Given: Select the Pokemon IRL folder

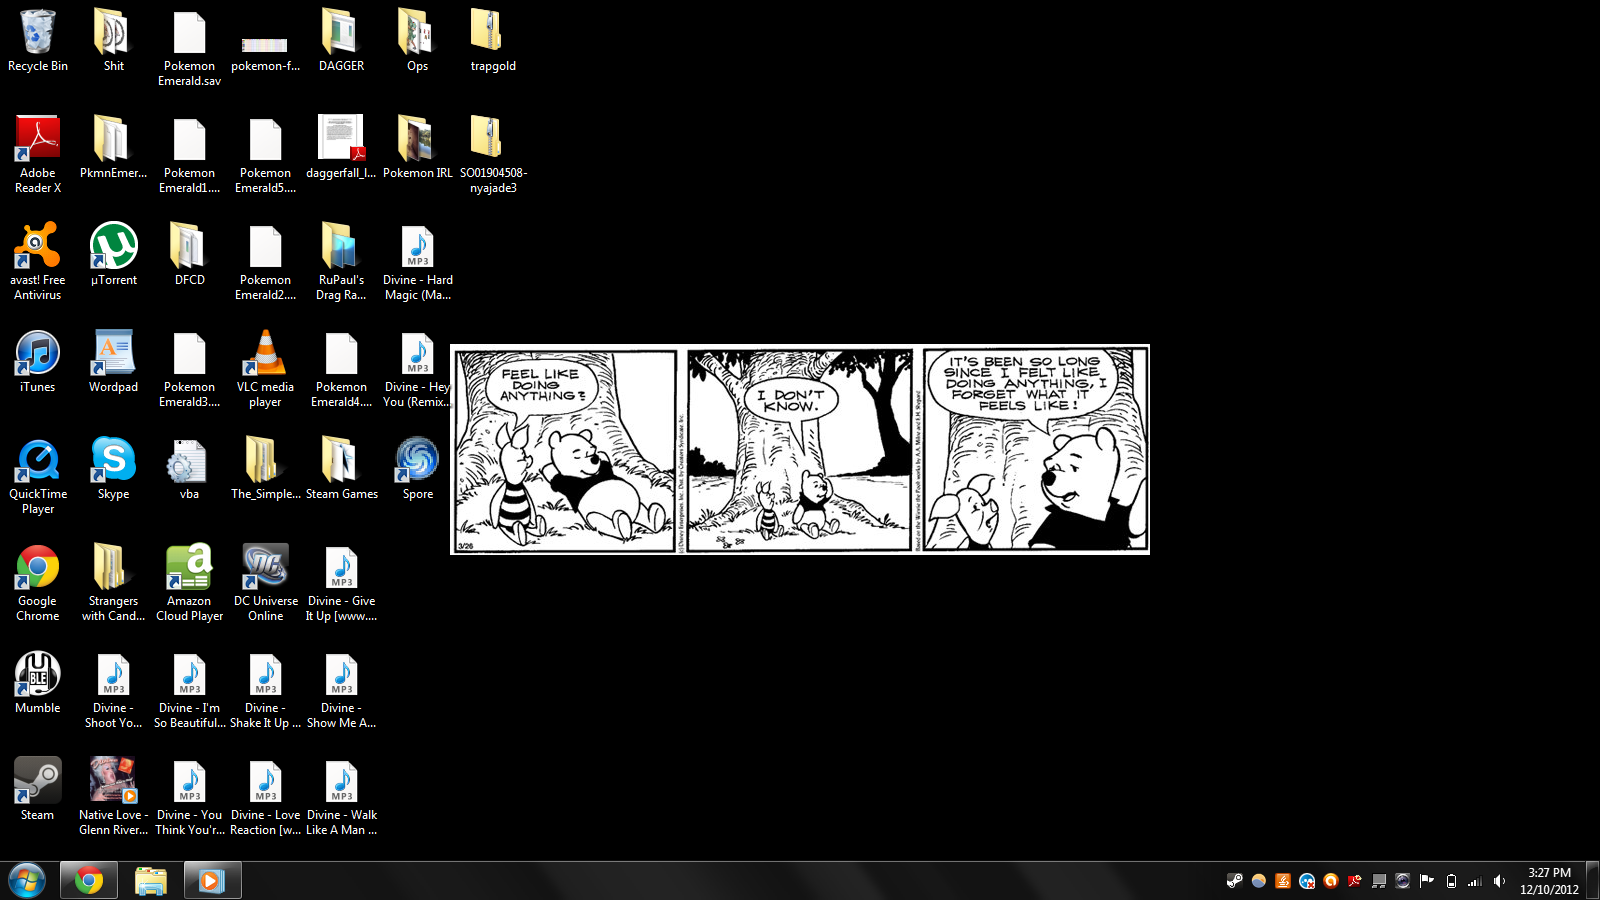Looking at the screenshot, I should (418, 148).
